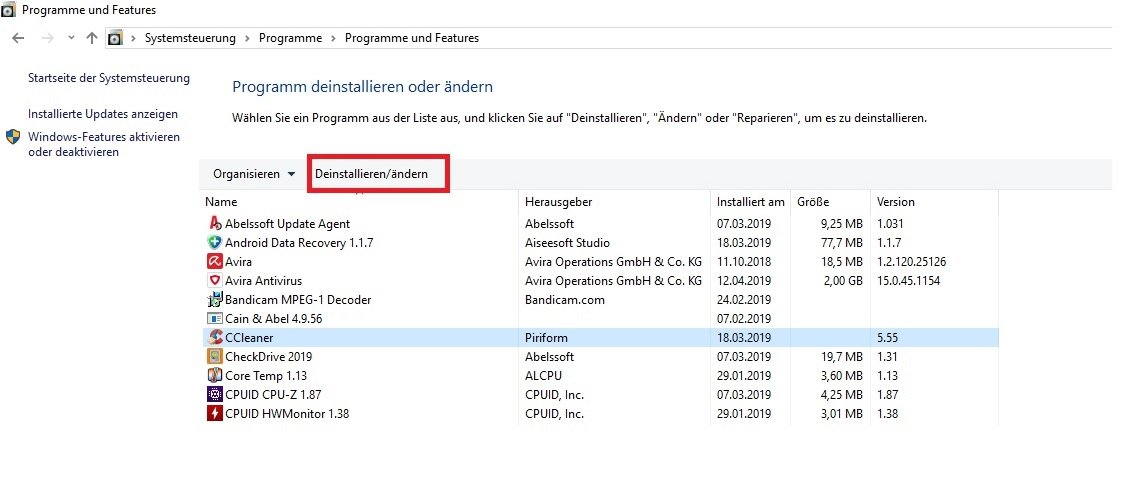Select the CPUID HWMonitor icon
Screen dimensions: 1129x484
(214, 413)
